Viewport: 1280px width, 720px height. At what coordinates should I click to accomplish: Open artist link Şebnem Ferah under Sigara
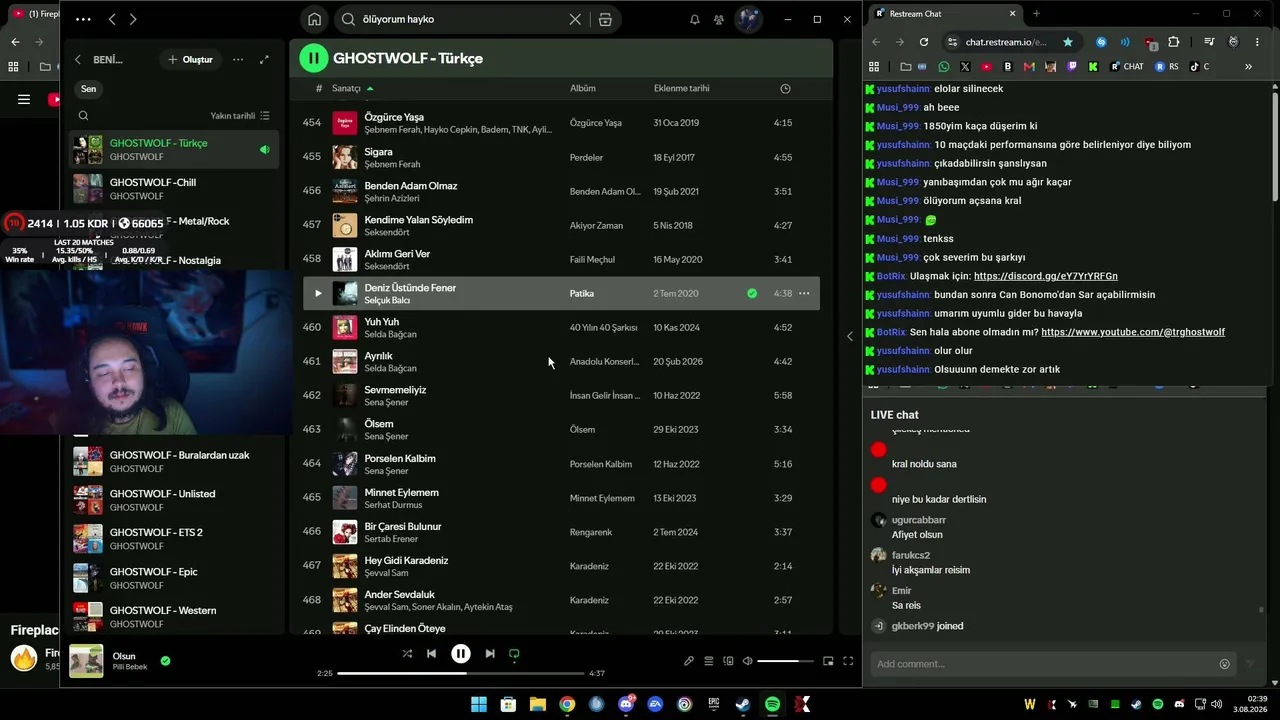pos(392,164)
